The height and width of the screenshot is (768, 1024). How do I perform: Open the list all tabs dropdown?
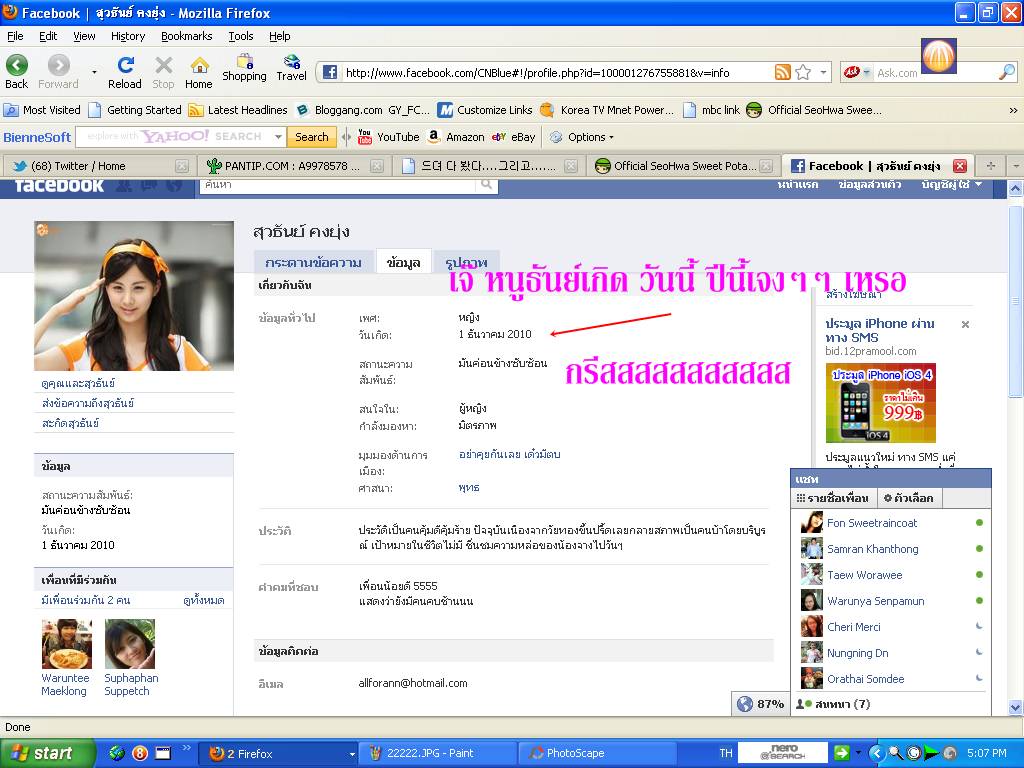pos(1016,166)
